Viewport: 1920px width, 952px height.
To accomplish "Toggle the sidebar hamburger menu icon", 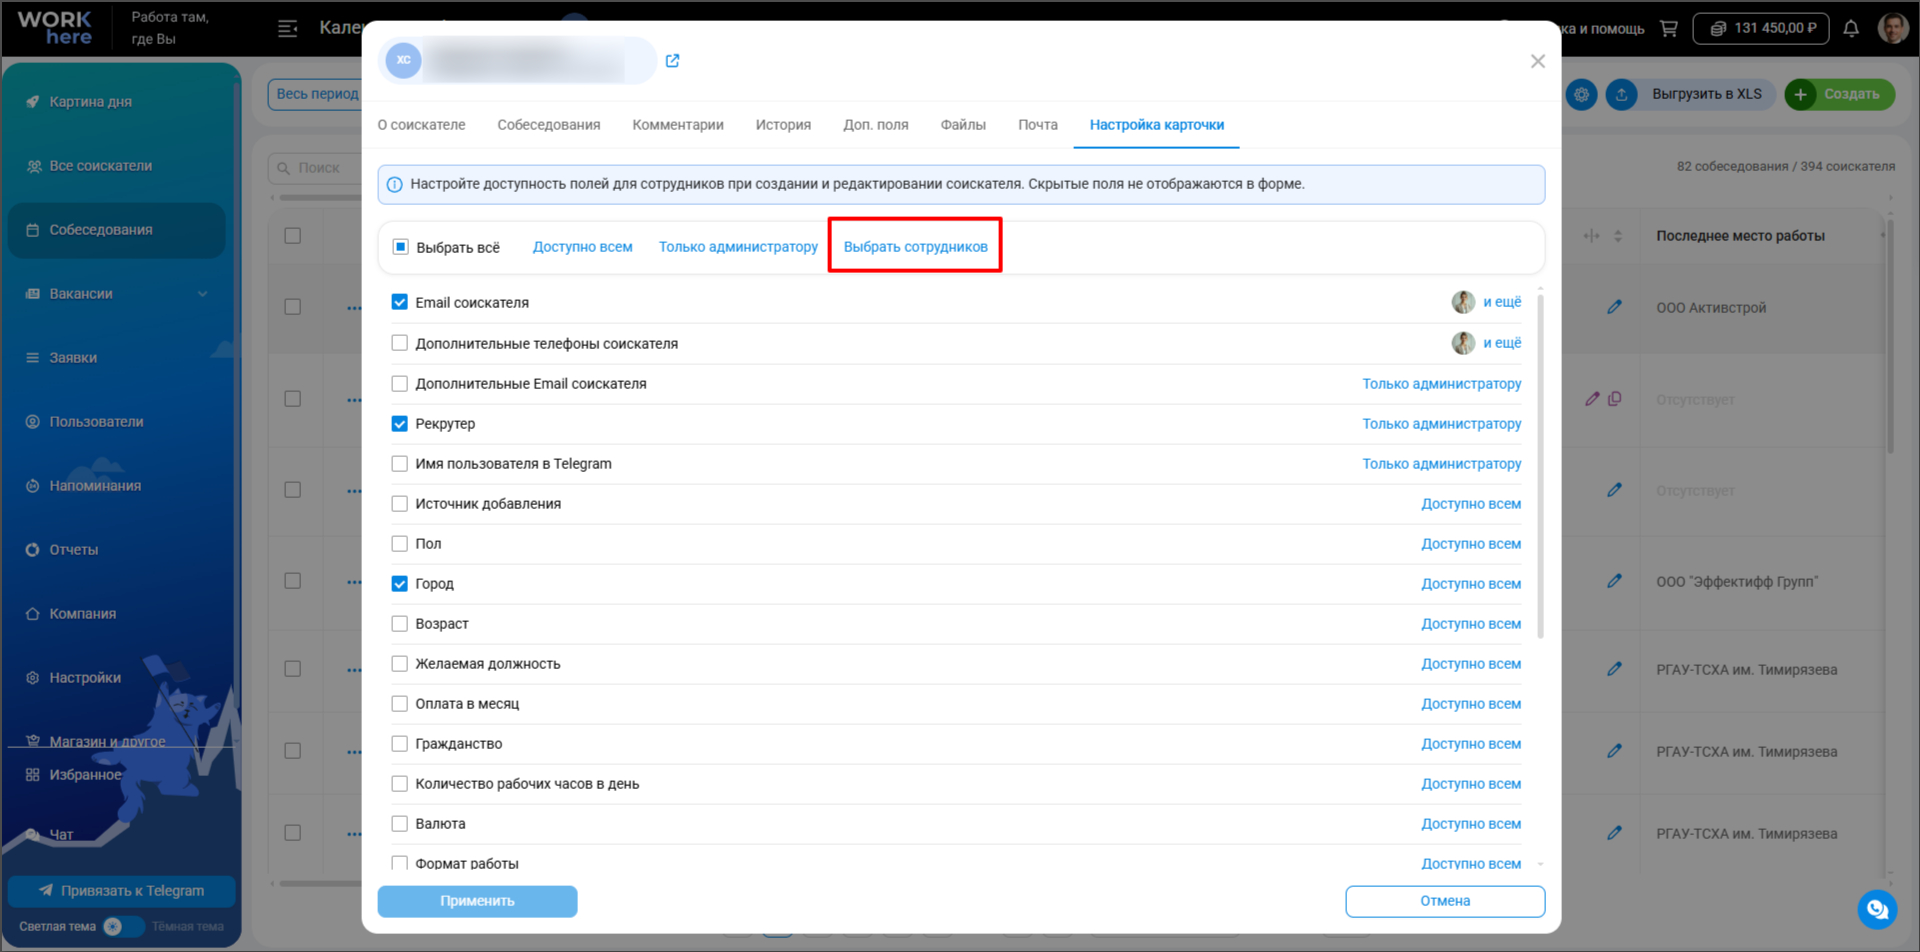I will pyautogui.click(x=288, y=28).
